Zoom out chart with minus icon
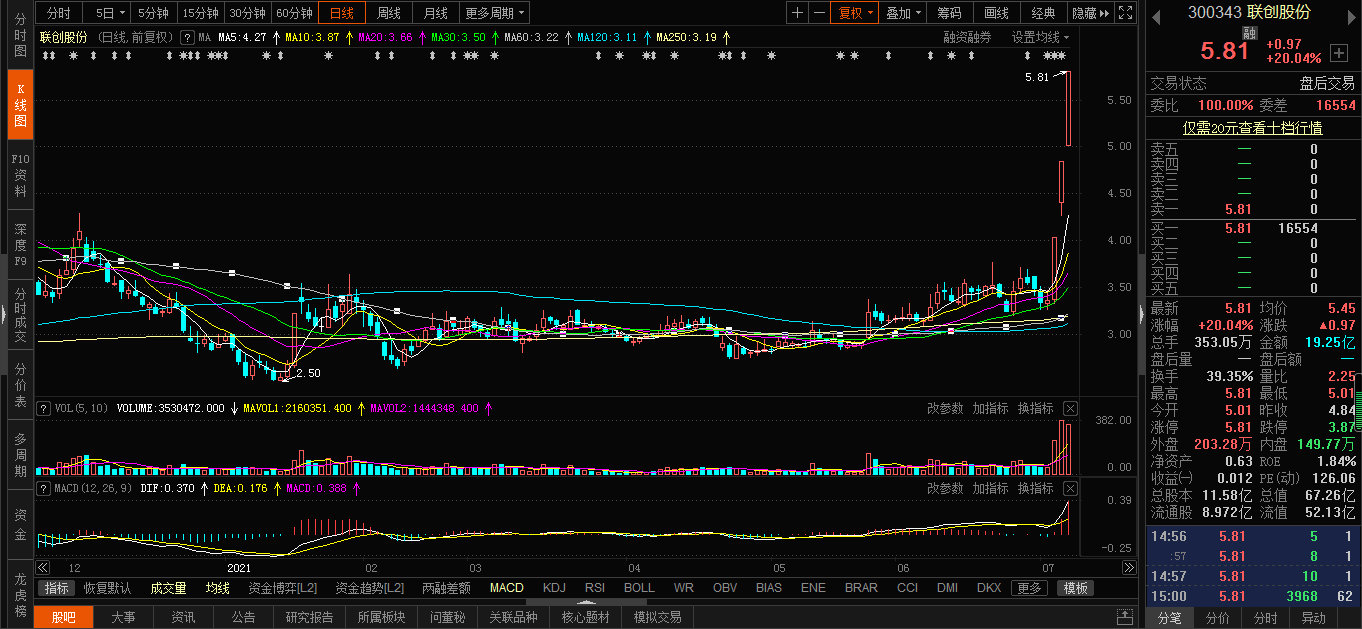The height and width of the screenshot is (629, 1362). click(819, 13)
